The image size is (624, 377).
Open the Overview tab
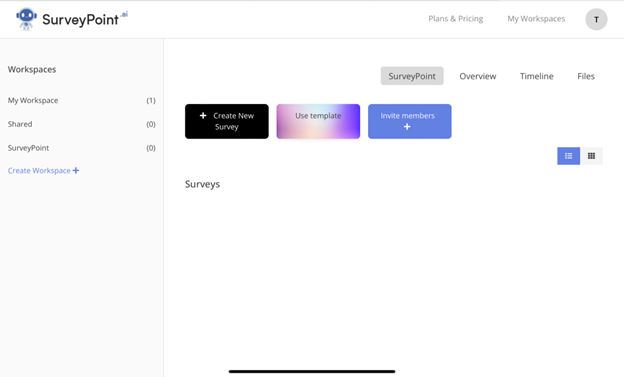(x=478, y=76)
